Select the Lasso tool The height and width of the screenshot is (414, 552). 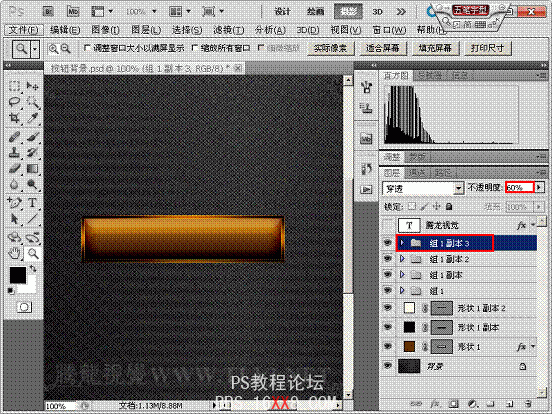tap(14, 102)
